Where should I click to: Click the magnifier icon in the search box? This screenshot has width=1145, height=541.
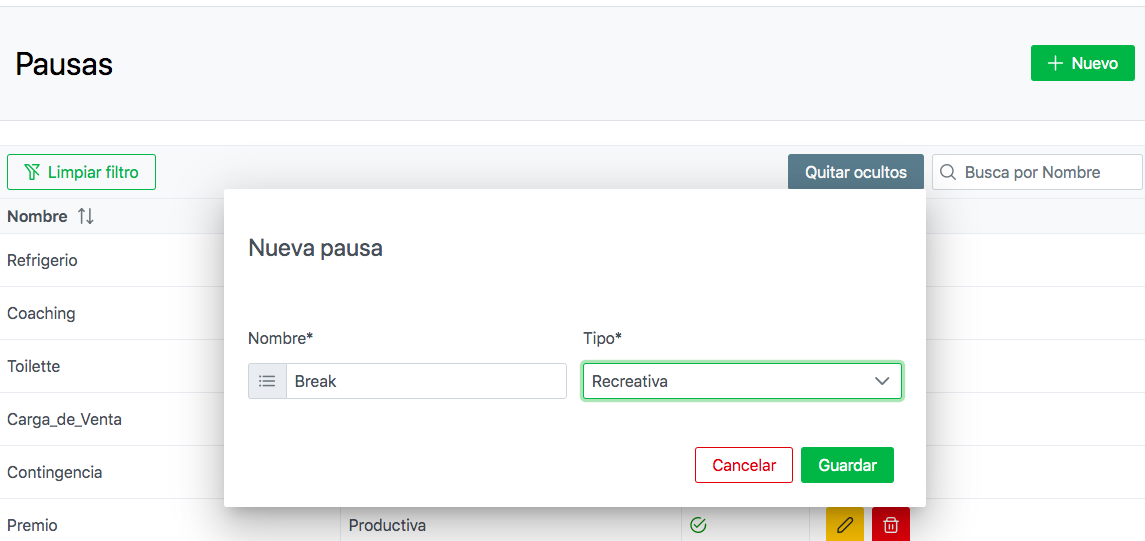pos(948,172)
